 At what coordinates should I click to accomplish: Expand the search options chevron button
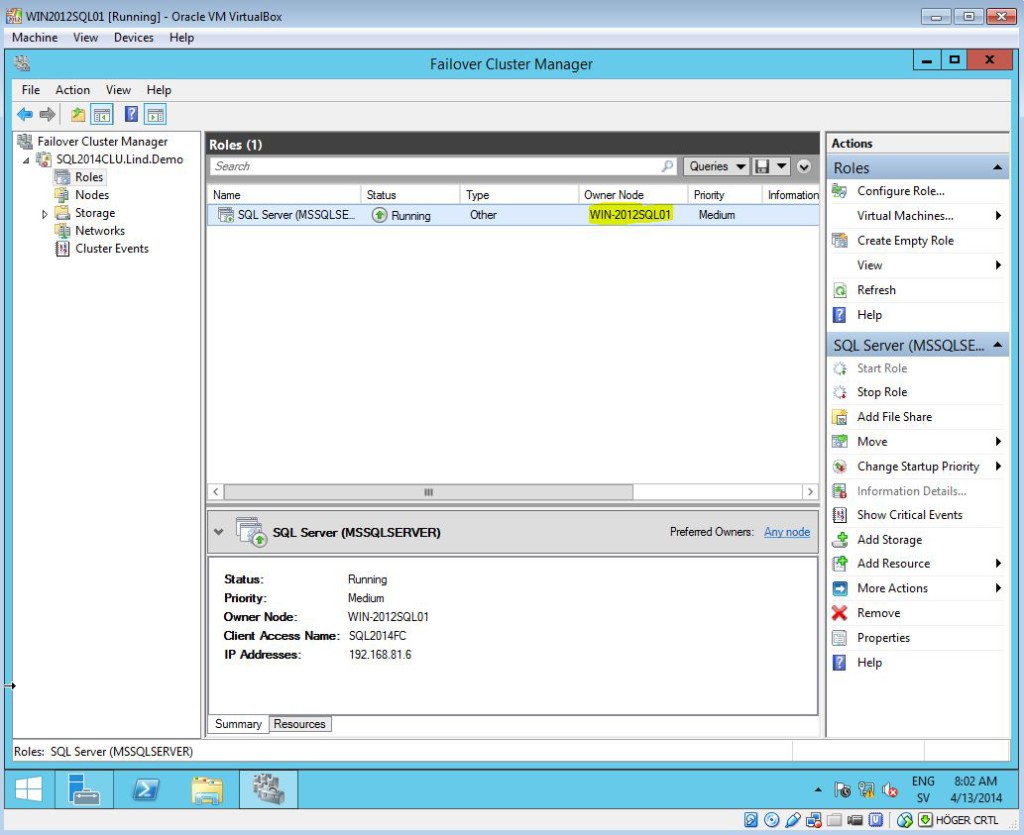pyautogui.click(x=804, y=166)
